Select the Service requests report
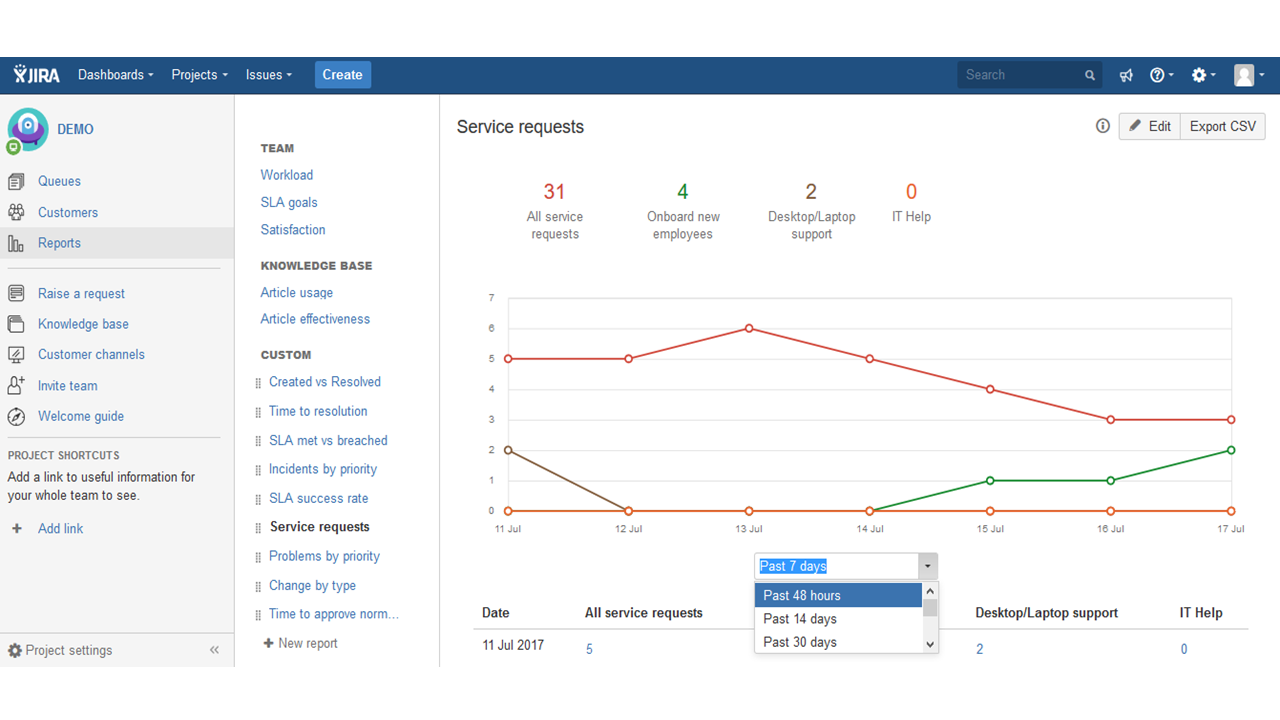This screenshot has height=720, width=1280. coord(320,527)
